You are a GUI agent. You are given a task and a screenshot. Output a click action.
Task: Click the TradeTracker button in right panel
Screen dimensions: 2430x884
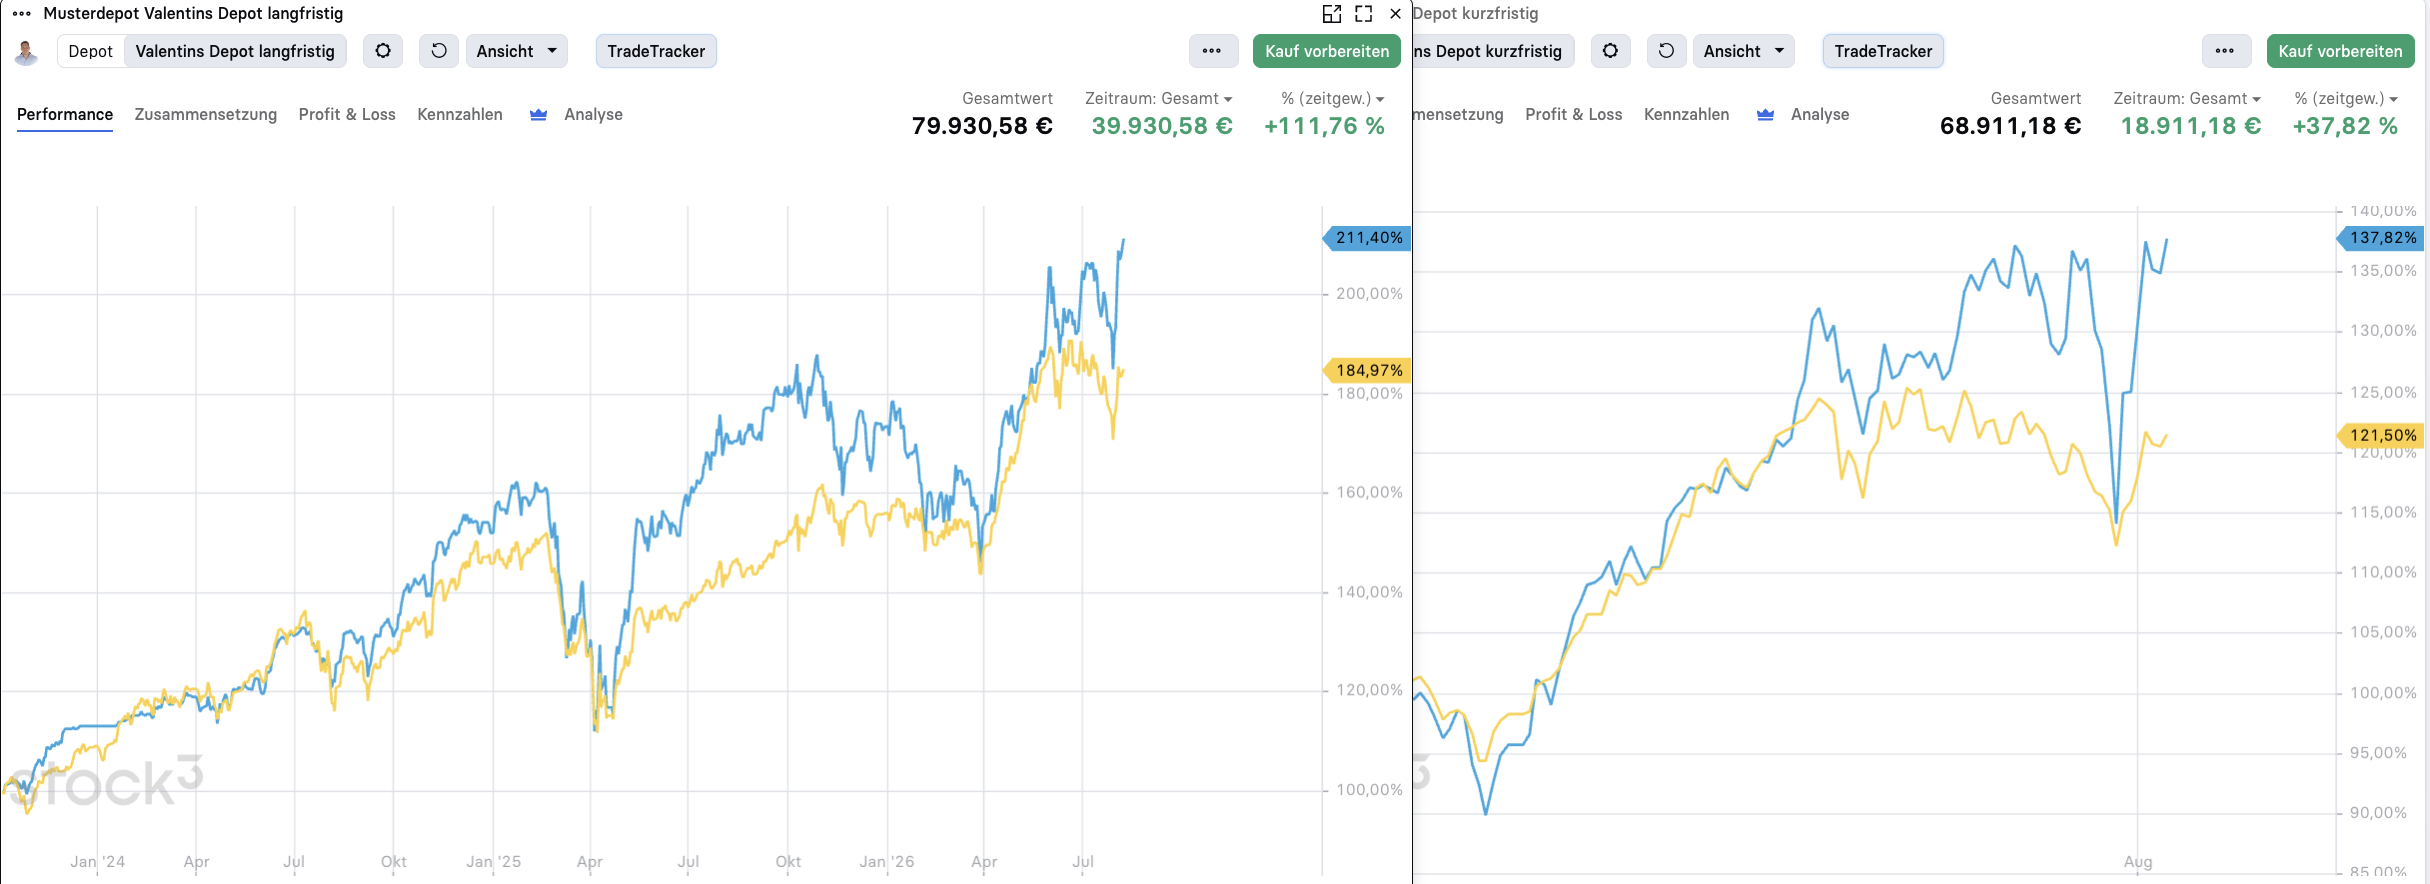pos(1883,51)
